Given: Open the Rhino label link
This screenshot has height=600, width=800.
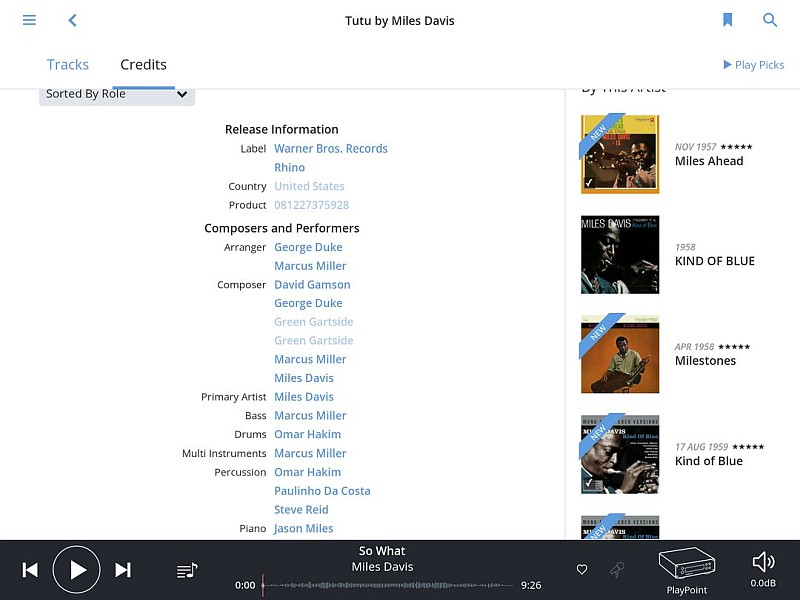Looking at the screenshot, I should [x=289, y=167].
